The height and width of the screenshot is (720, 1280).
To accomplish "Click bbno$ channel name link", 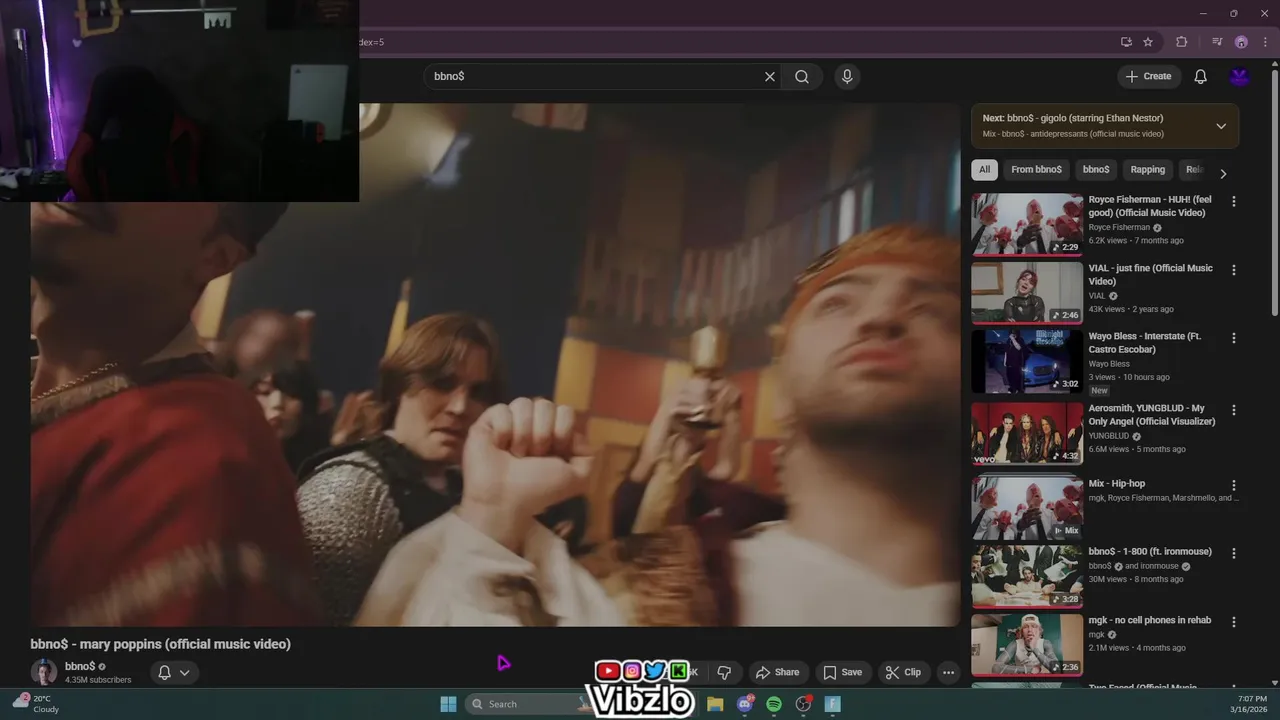I will (x=80, y=666).
